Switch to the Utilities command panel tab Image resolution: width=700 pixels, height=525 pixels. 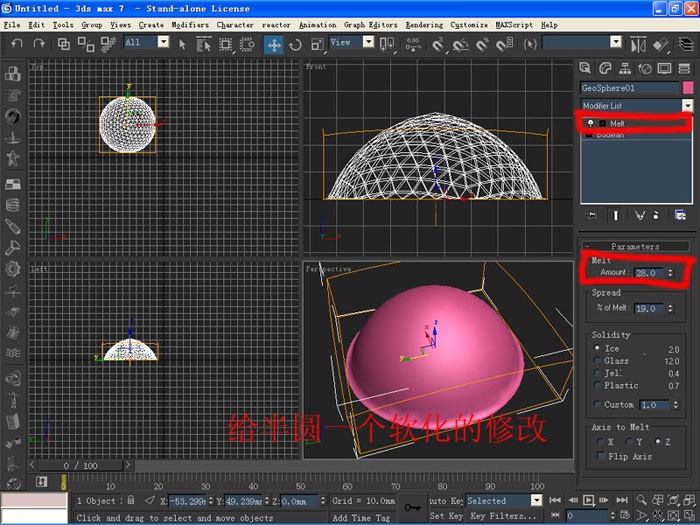pyautogui.click(x=684, y=68)
